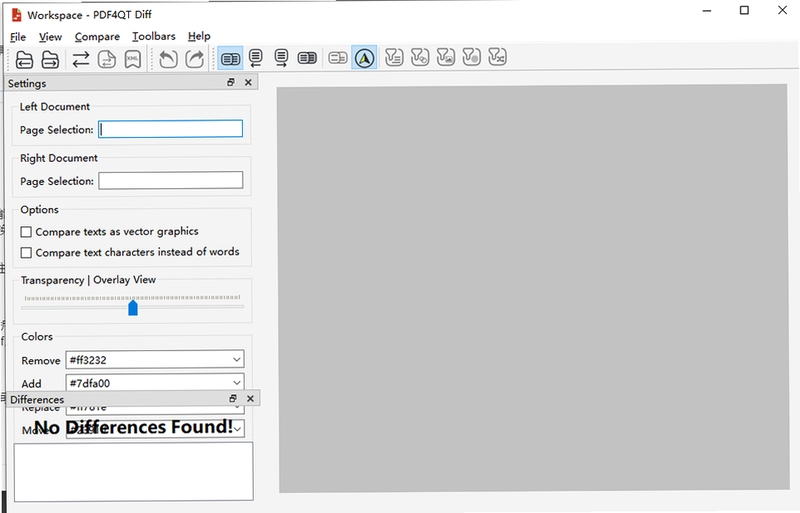Viewport: 800px width, 513px height.
Task: Open the Help menu
Action: [199, 37]
